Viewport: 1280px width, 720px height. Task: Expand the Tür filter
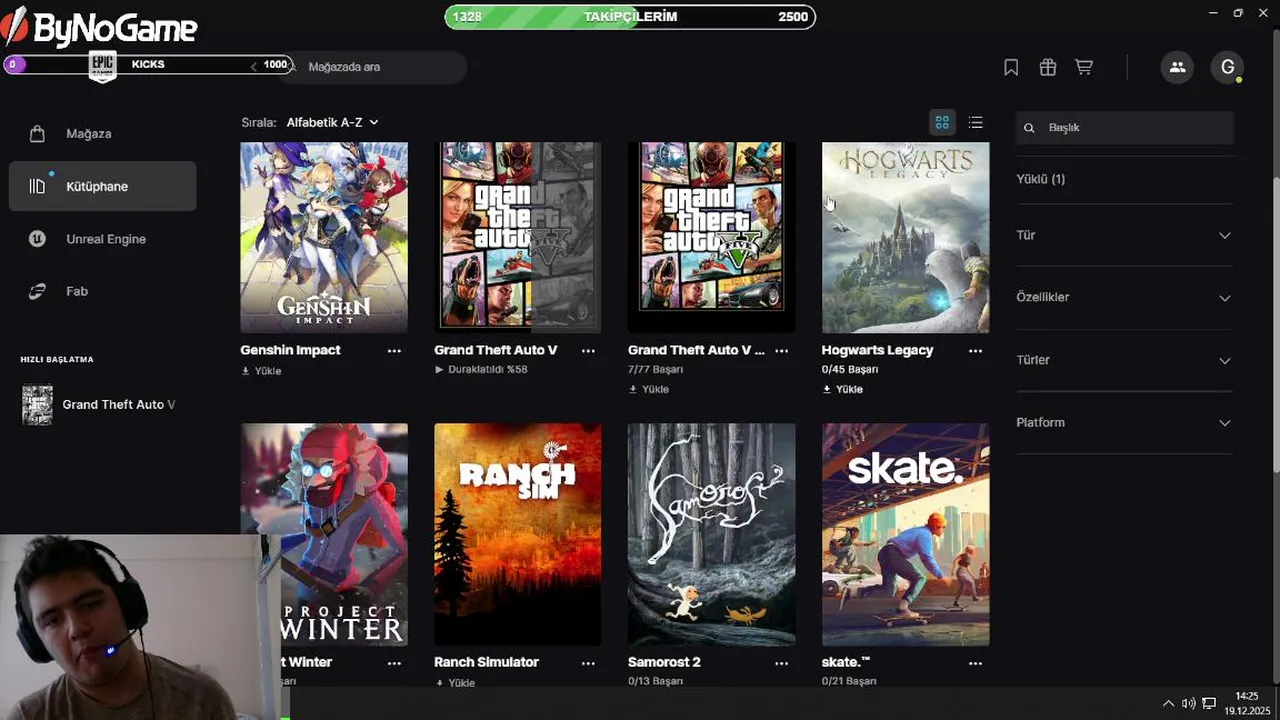(1124, 235)
